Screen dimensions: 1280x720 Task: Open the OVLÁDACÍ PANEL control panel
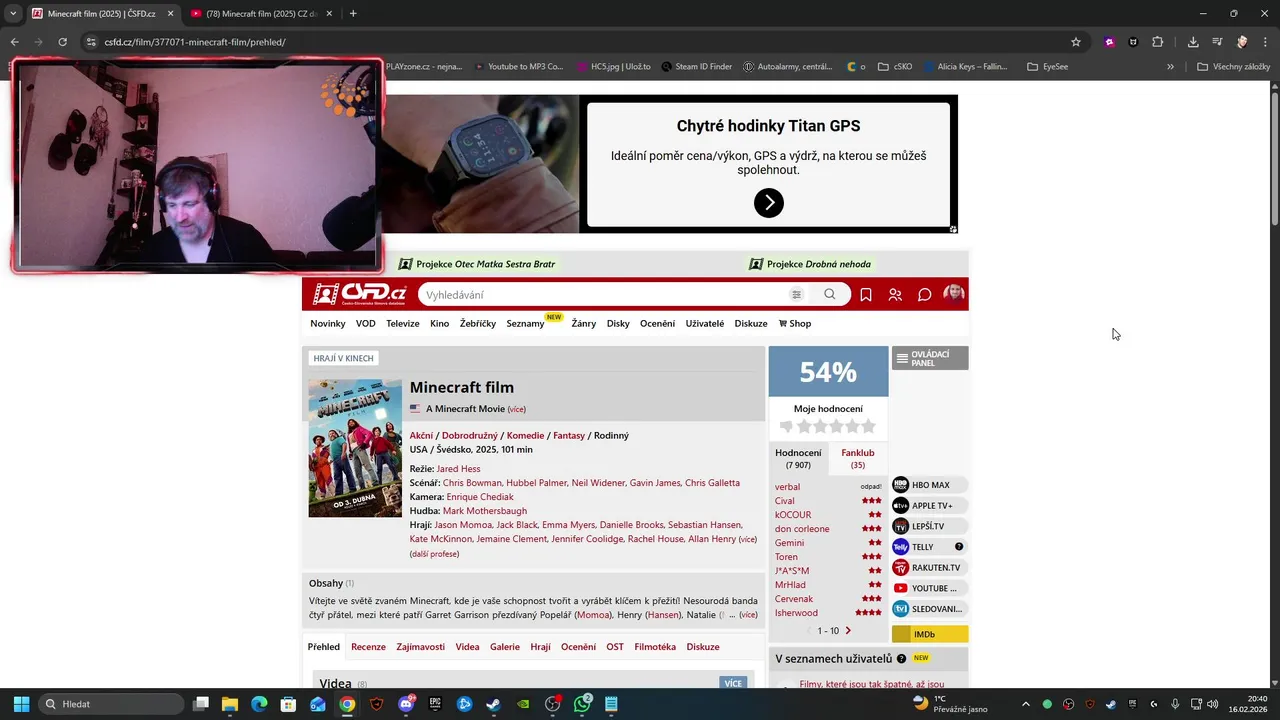930,358
